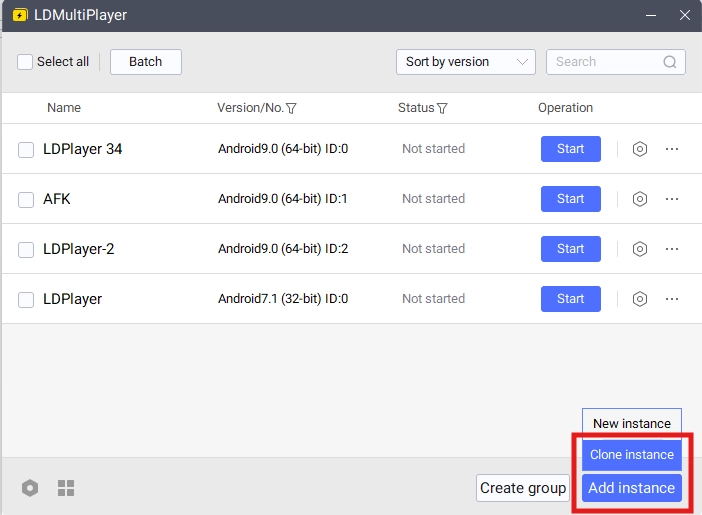Open more options menu for LDPlayer row
The height and width of the screenshot is (515, 702).
point(672,299)
